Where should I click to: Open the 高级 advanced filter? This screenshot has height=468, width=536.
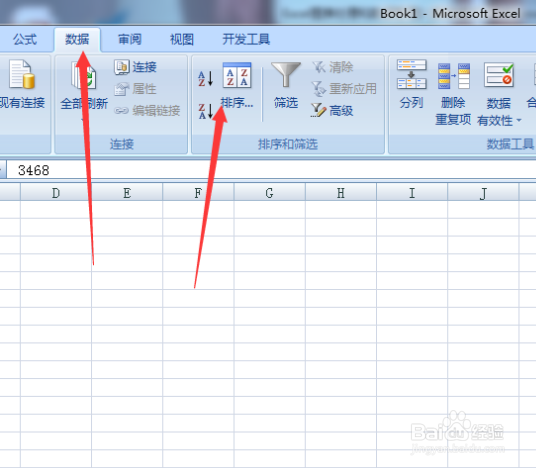pos(332,110)
